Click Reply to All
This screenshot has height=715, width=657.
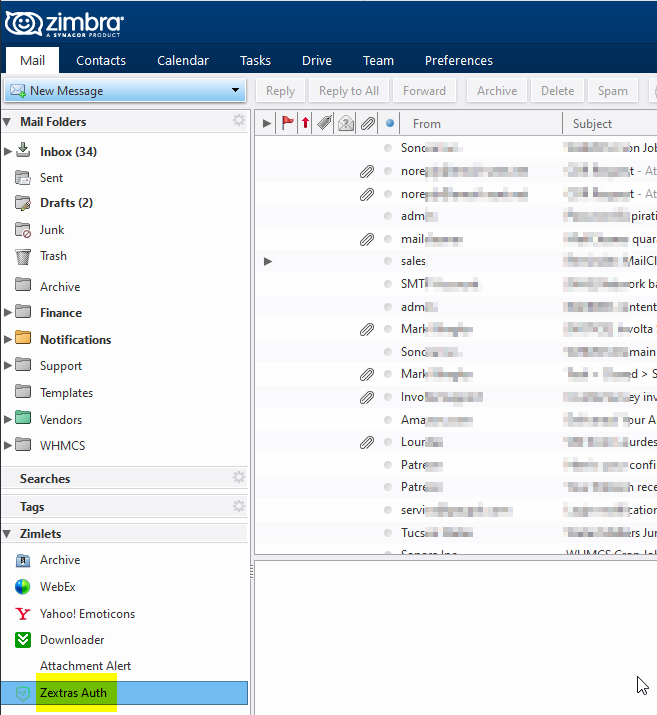tap(349, 91)
